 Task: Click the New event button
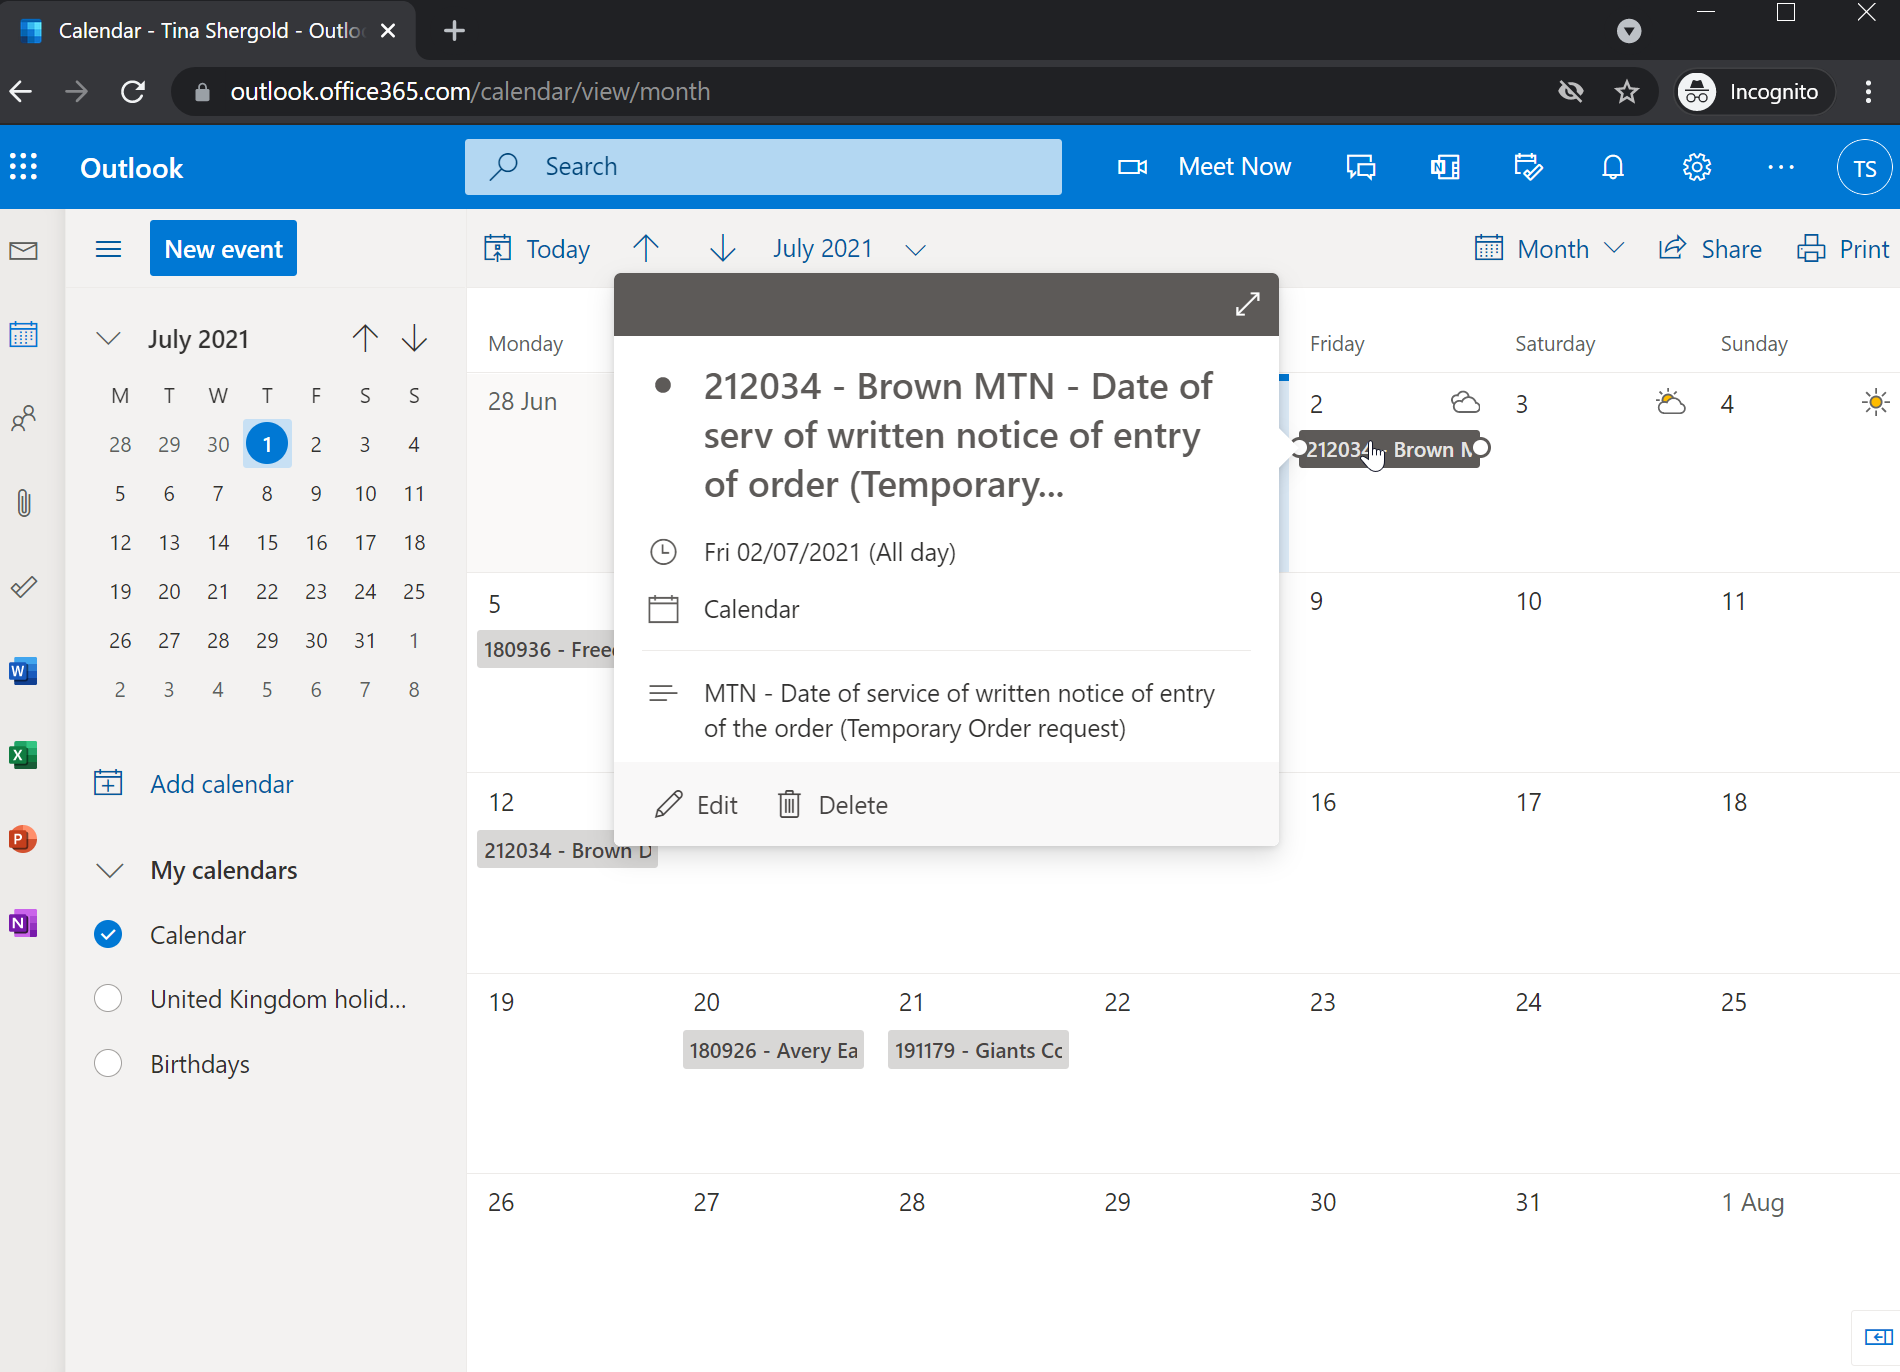pyautogui.click(x=223, y=249)
